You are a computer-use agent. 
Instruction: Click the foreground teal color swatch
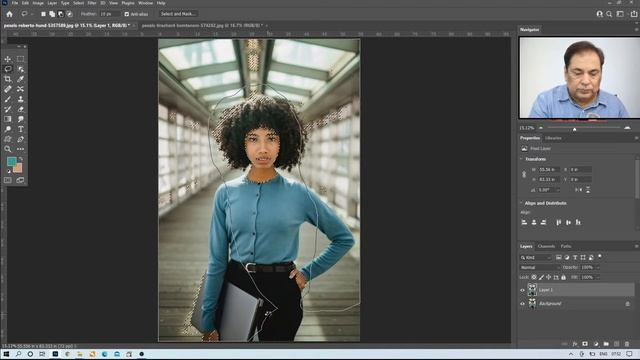coord(11,162)
